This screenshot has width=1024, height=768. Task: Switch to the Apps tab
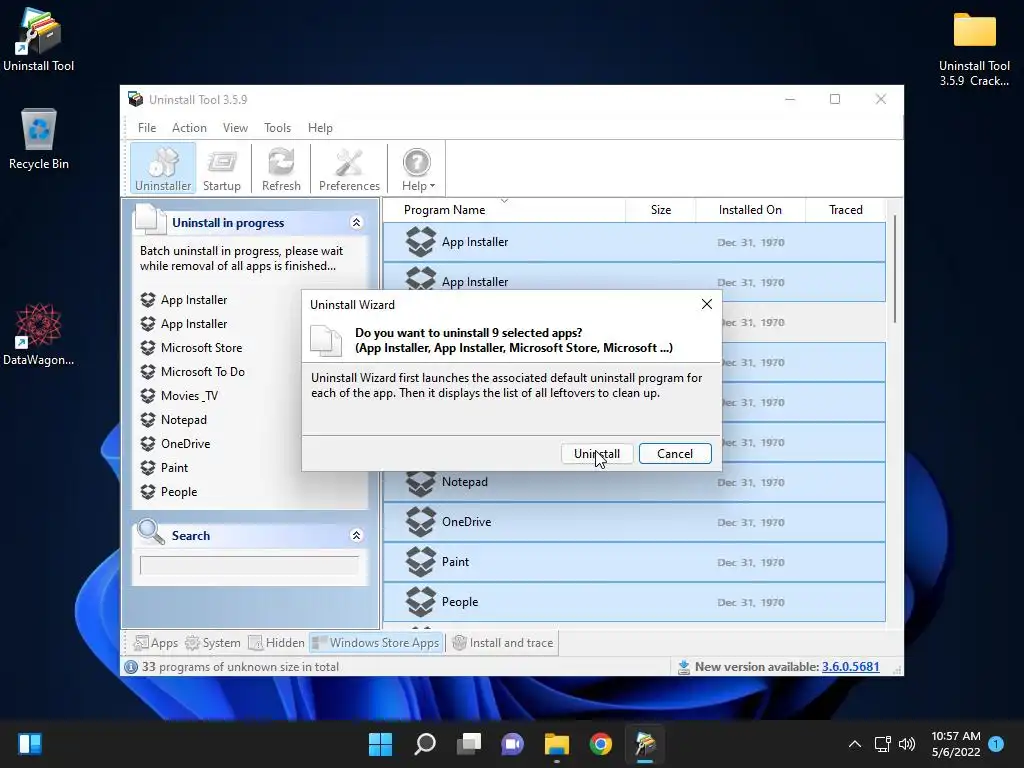(x=155, y=643)
